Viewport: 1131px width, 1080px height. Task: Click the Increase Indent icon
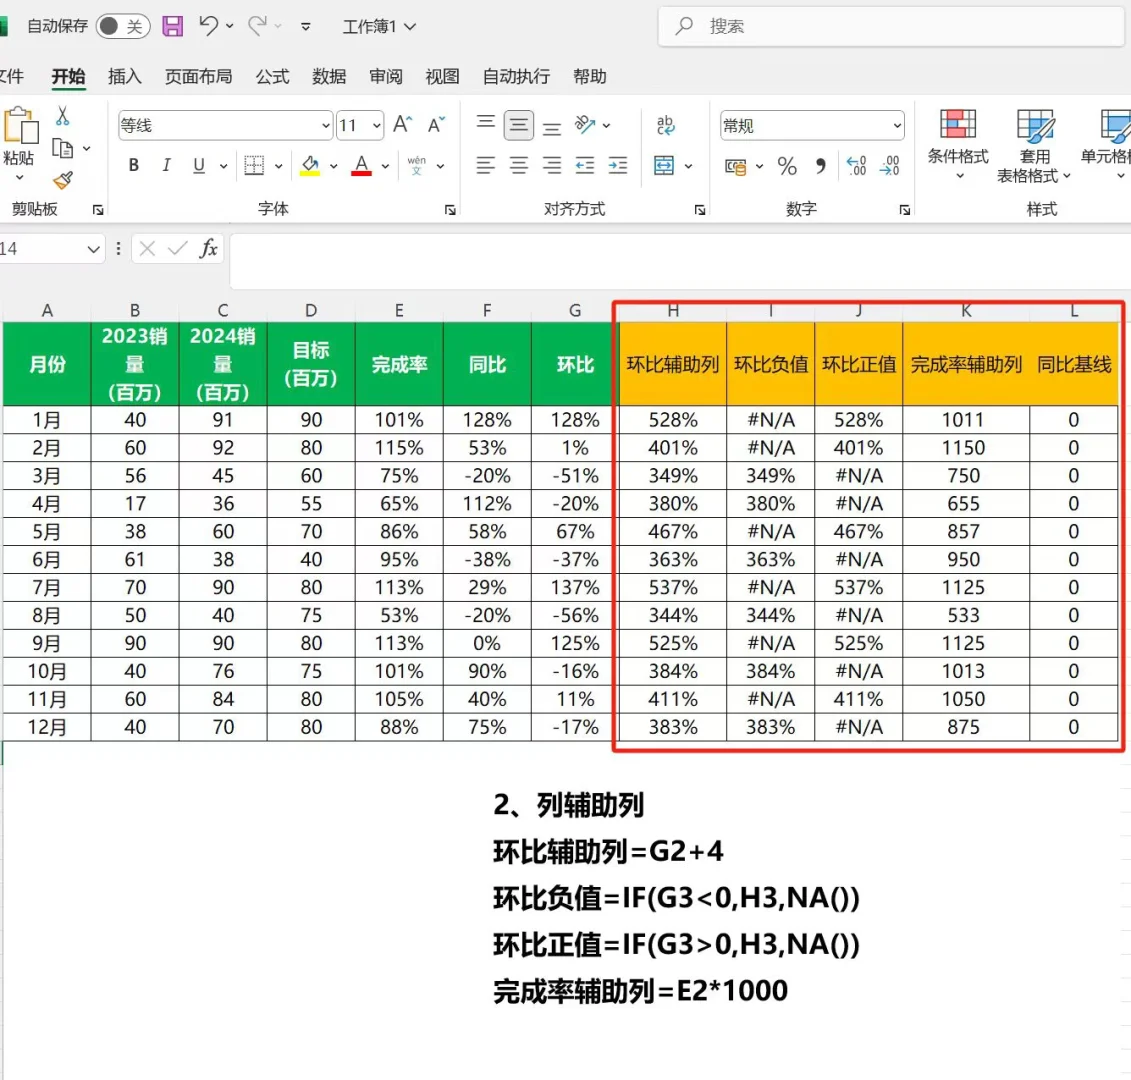(x=618, y=165)
